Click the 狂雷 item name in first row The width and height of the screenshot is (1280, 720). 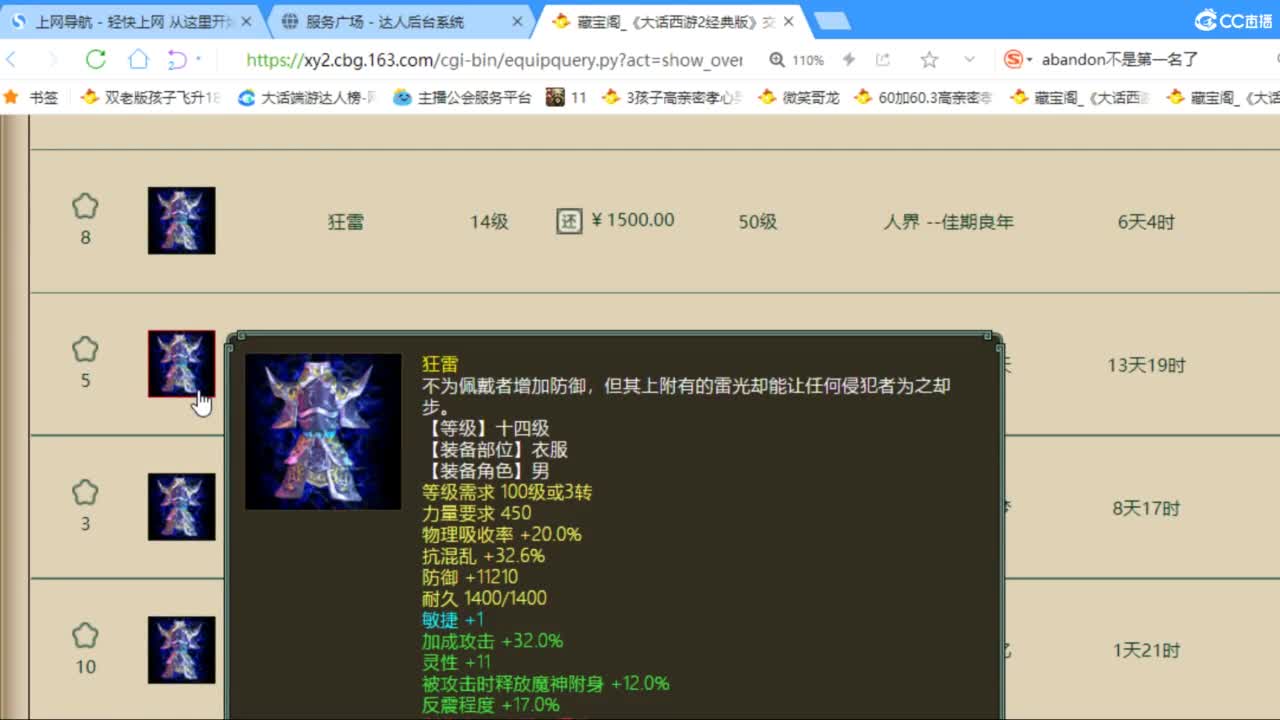[346, 221]
